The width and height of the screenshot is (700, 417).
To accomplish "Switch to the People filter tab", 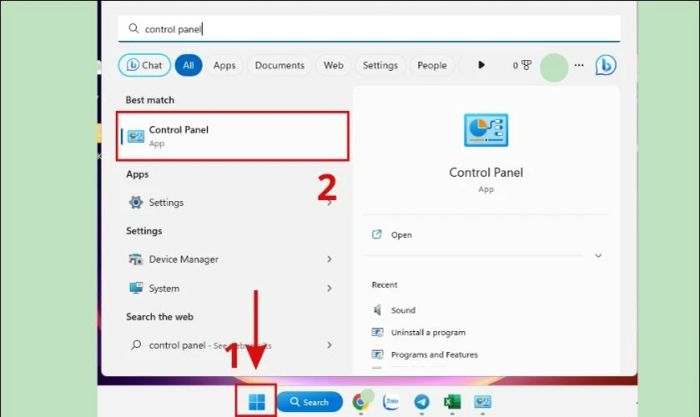I will (432, 65).
